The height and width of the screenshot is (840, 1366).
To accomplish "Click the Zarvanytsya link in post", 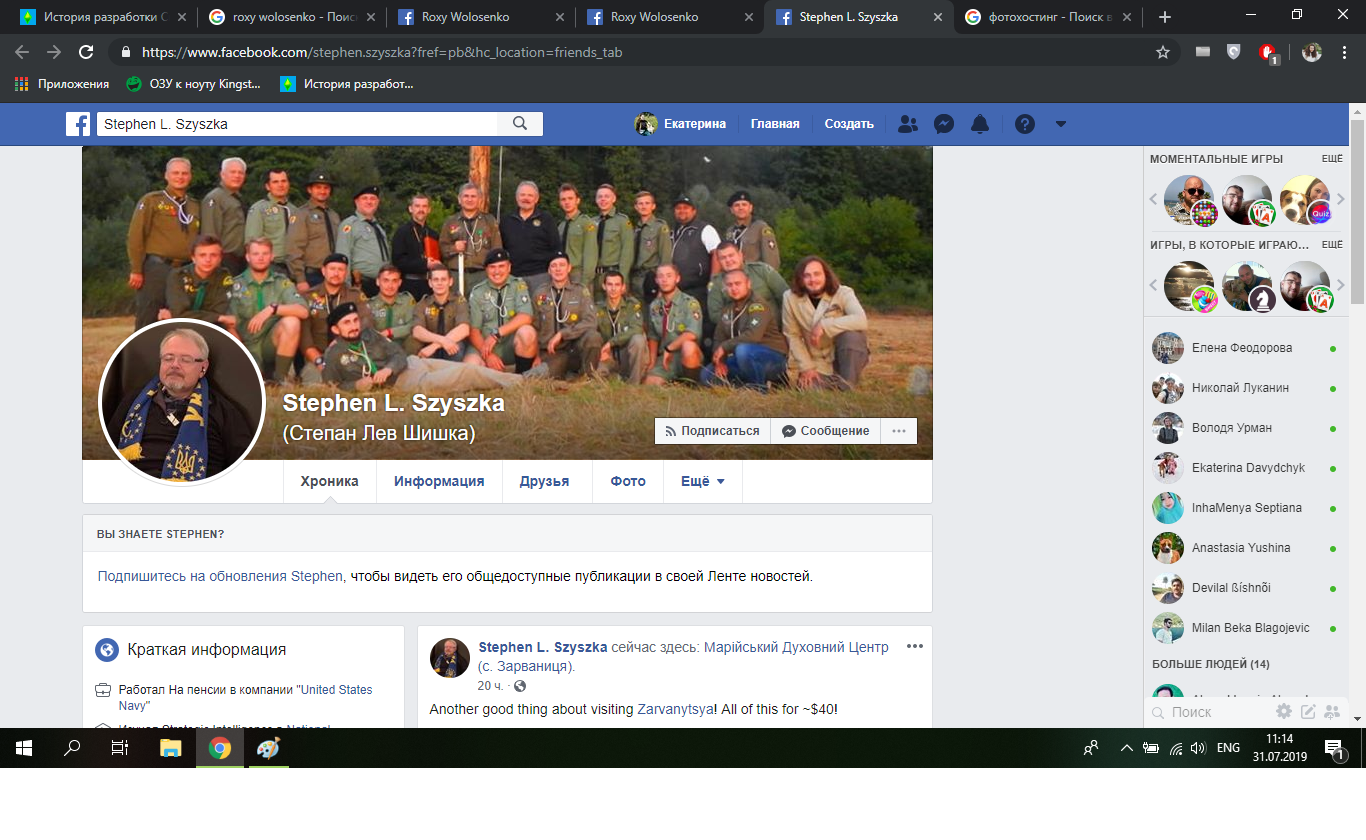I will coord(675,709).
